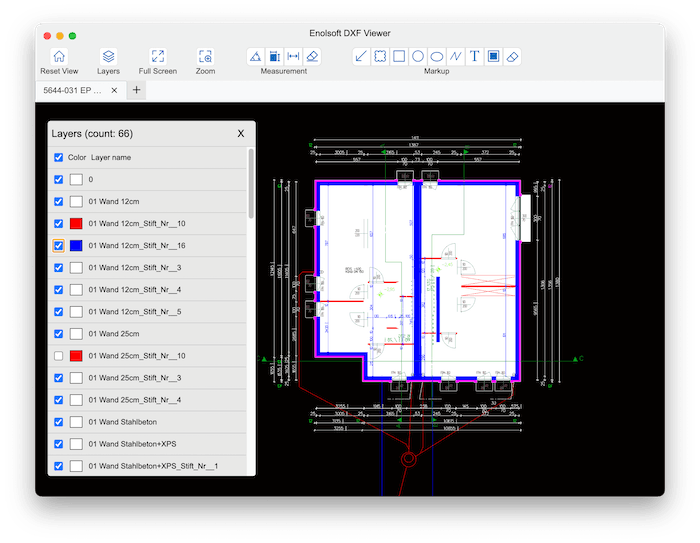700x543 pixels.
Task: Hide the '01 Wand Stahlbeton' layer
Action: [x=59, y=422]
